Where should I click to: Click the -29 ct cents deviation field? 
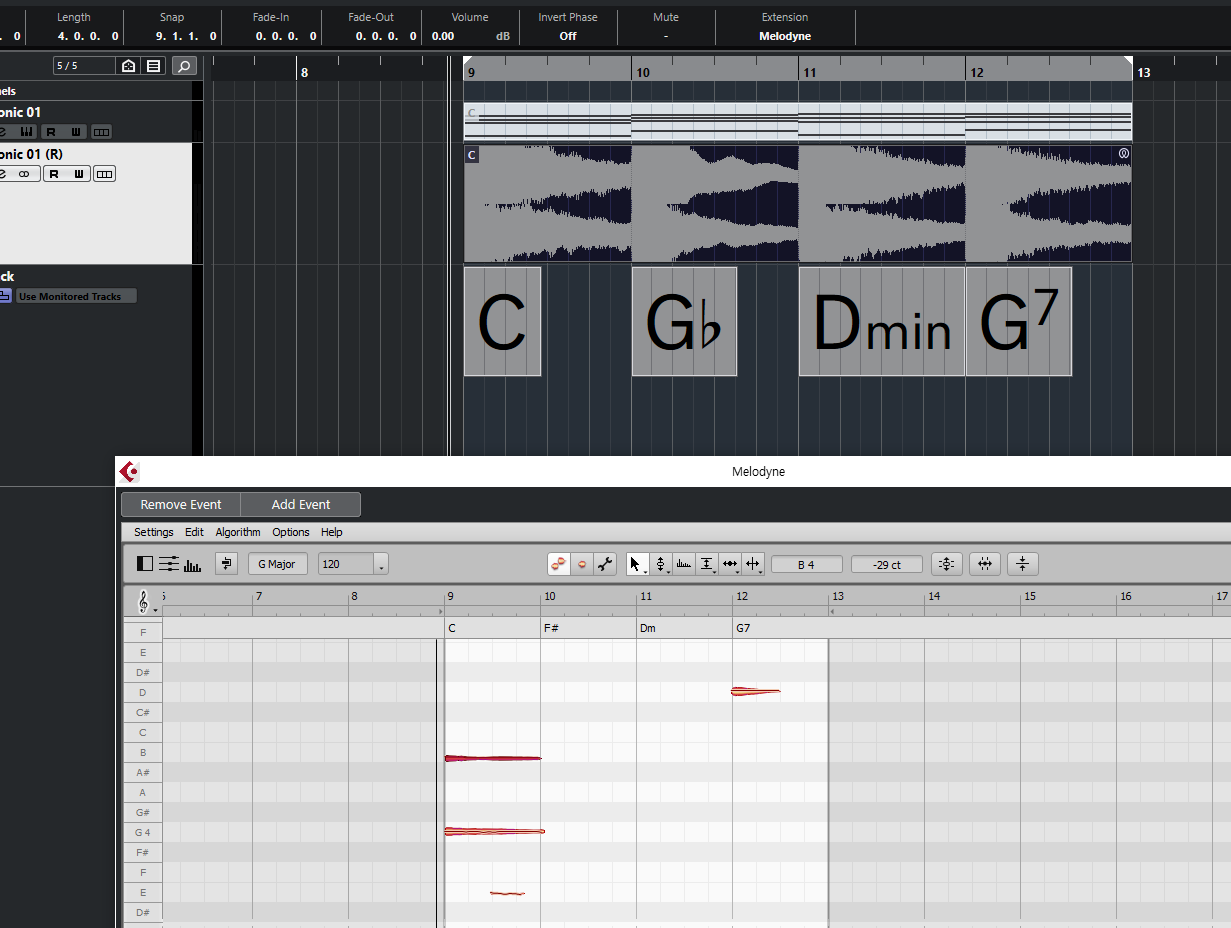[887, 565]
